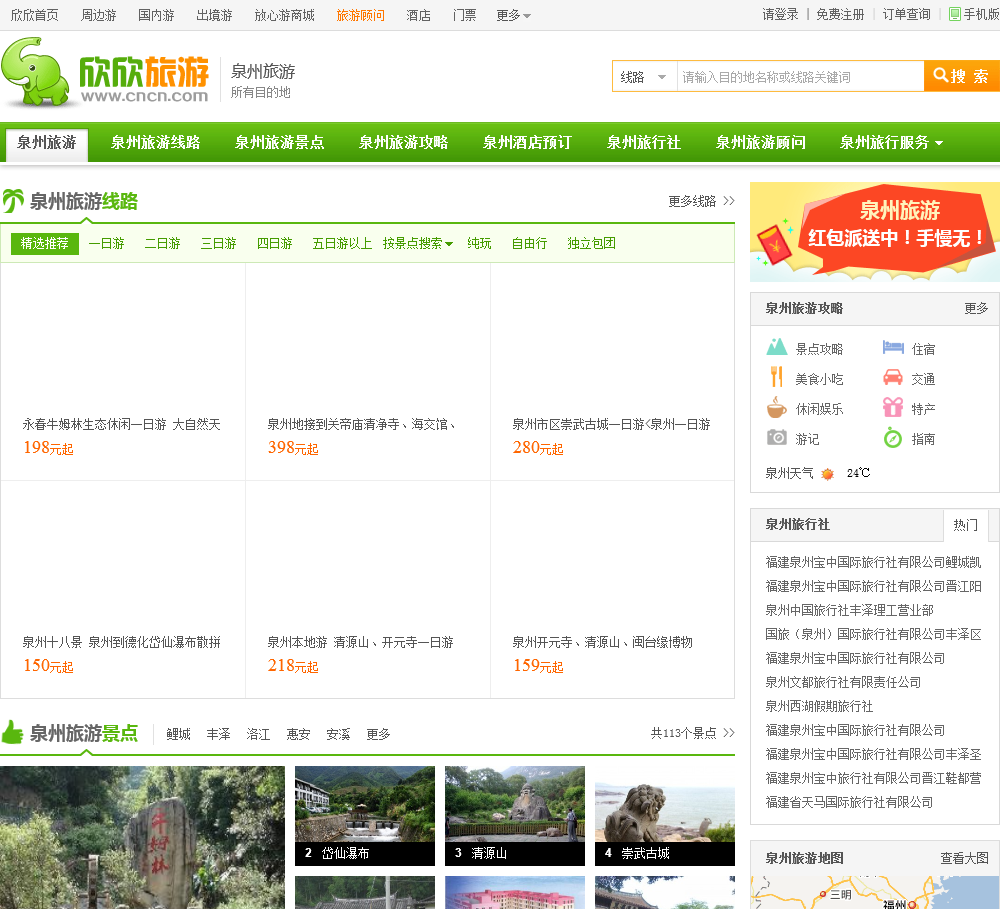Viewport: 1000px width, 909px height.
Task: Click the orange 搜索 button
Action: (962, 77)
